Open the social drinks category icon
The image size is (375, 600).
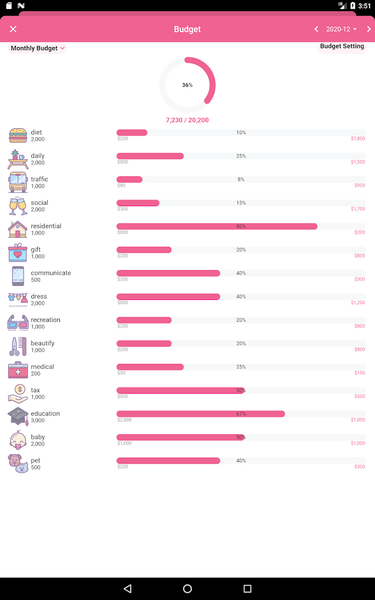point(18,206)
